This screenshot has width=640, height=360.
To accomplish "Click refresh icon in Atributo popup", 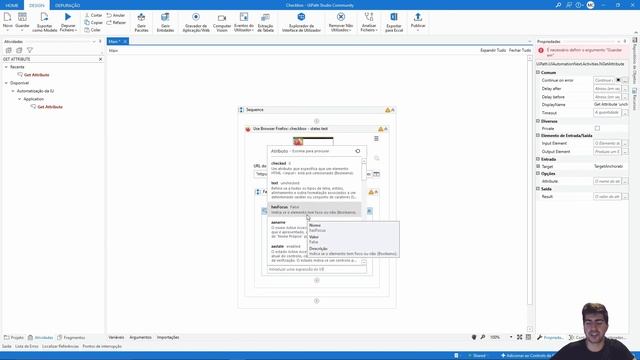I will [358, 151].
